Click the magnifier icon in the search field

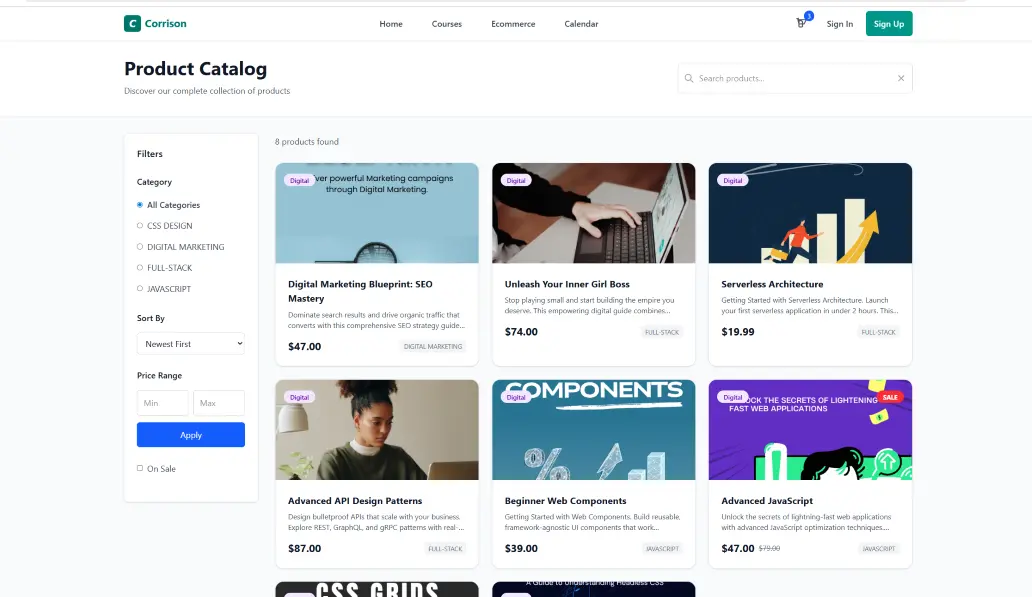tap(688, 78)
